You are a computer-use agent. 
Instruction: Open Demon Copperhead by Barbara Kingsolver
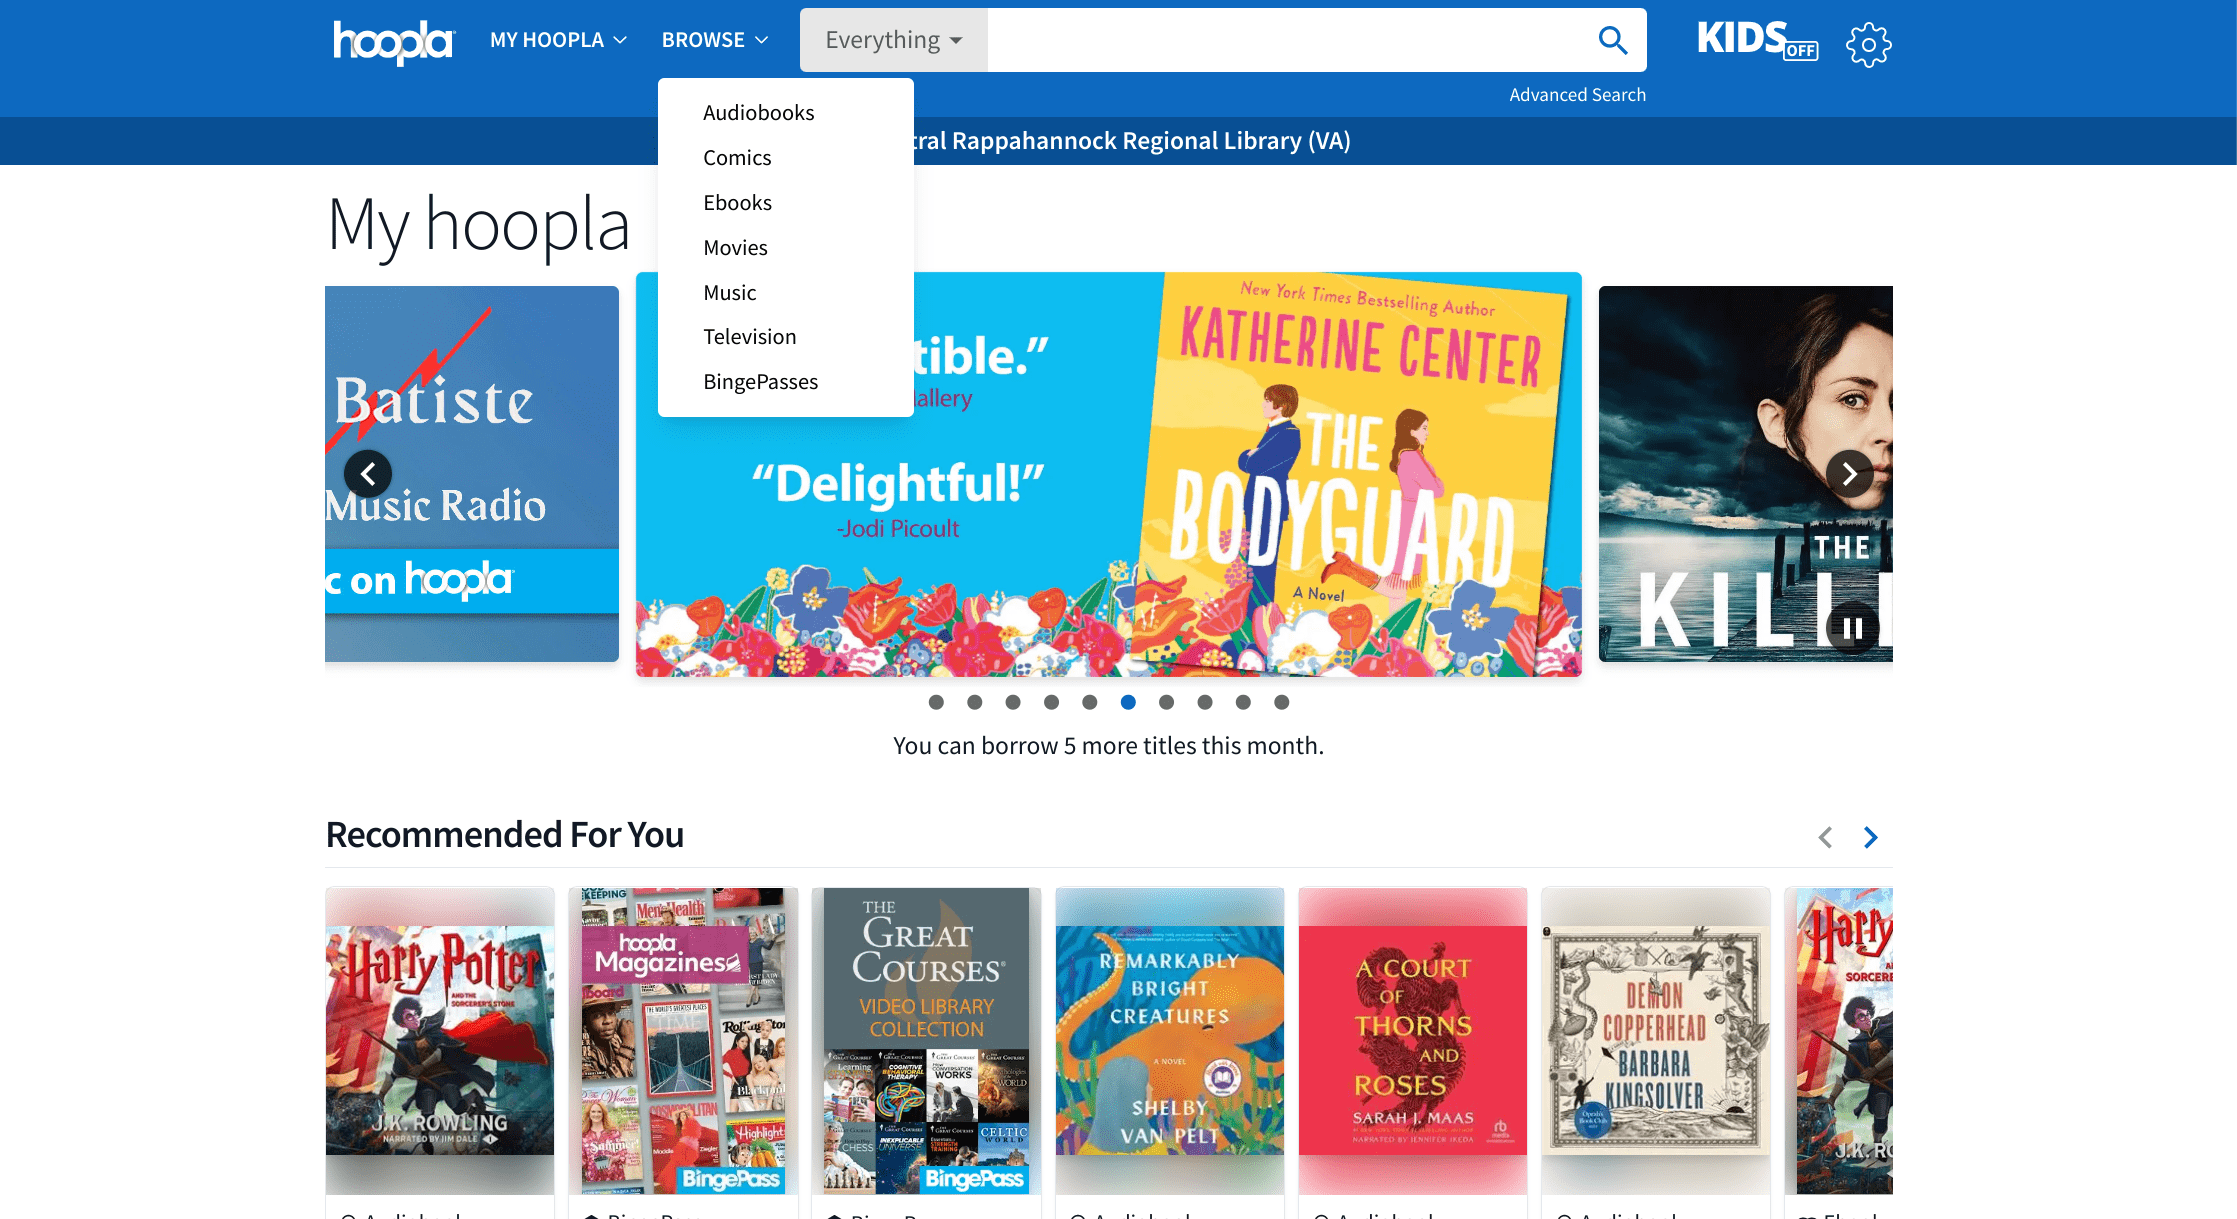[x=1656, y=1040]
